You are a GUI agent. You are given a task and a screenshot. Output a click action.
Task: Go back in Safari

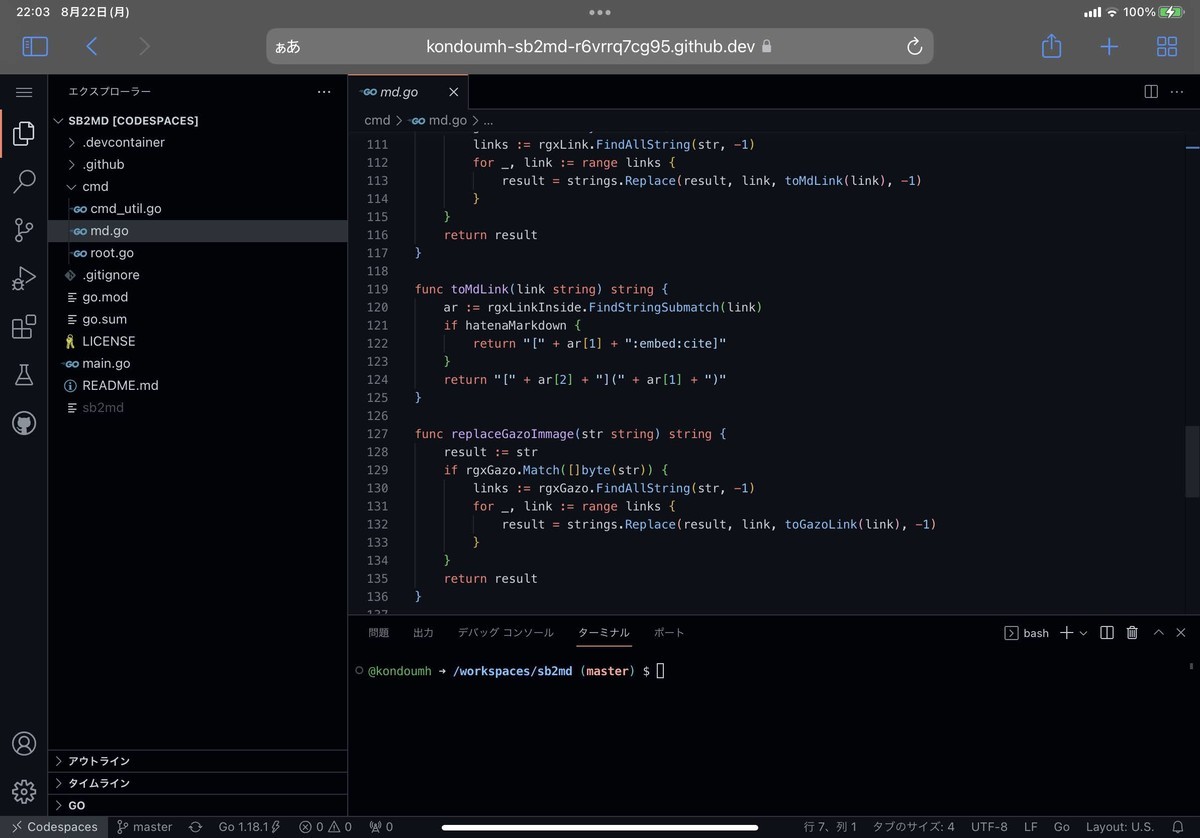point(91,46)
